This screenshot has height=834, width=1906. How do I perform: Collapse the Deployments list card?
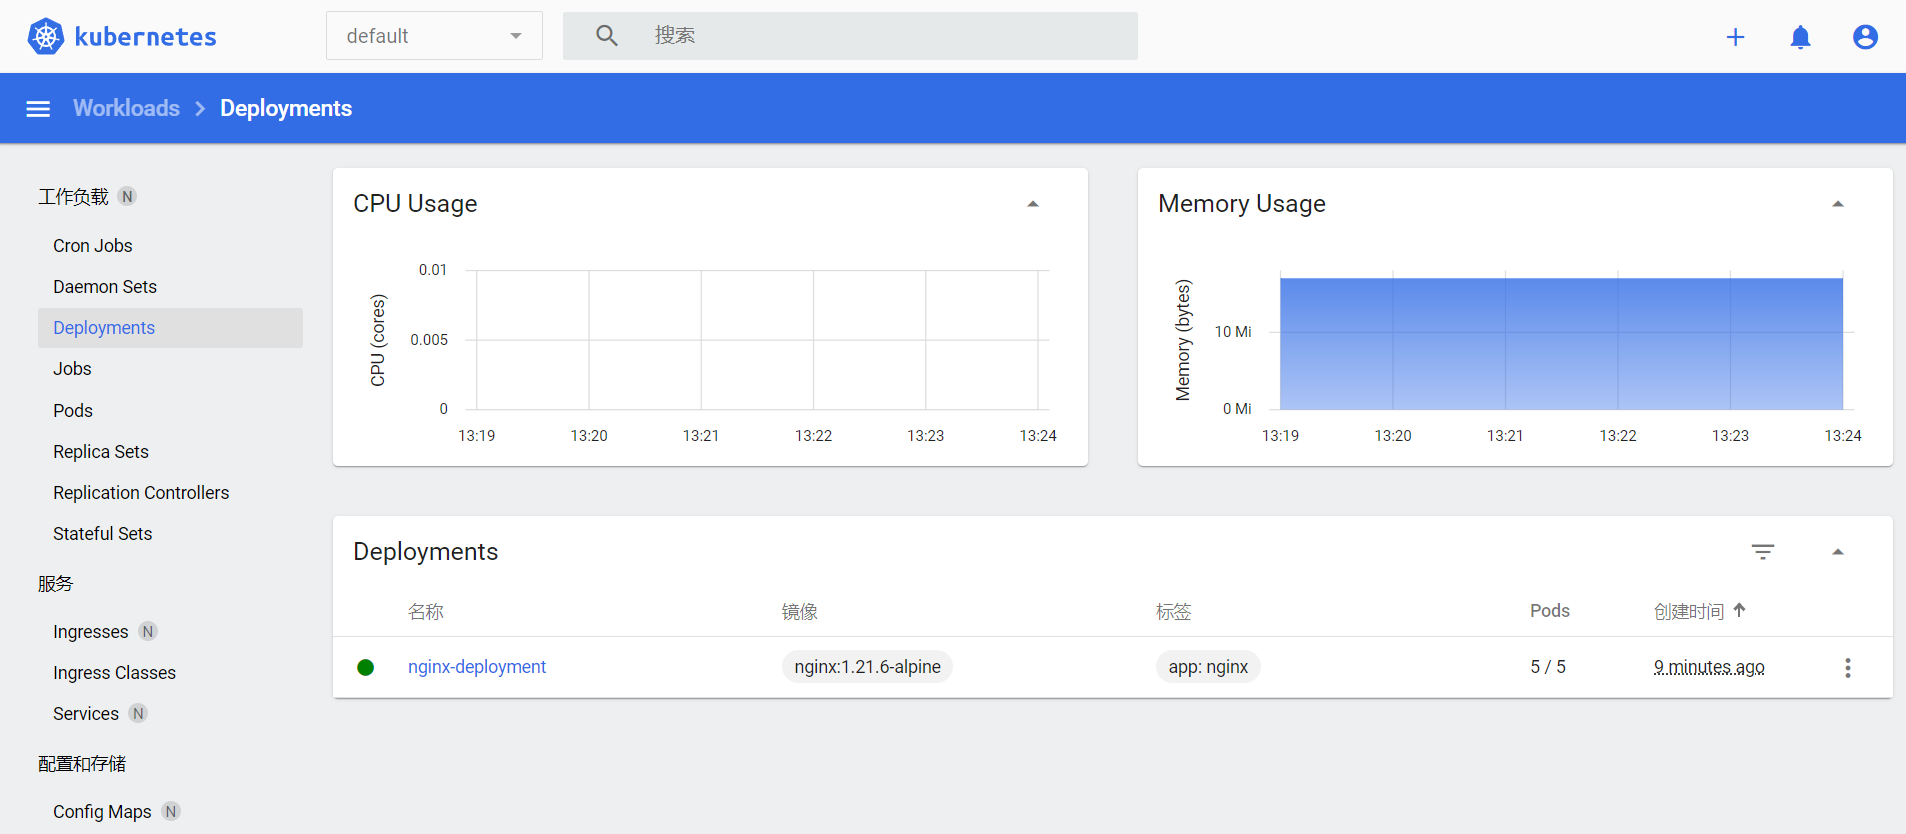(1838, 552)
